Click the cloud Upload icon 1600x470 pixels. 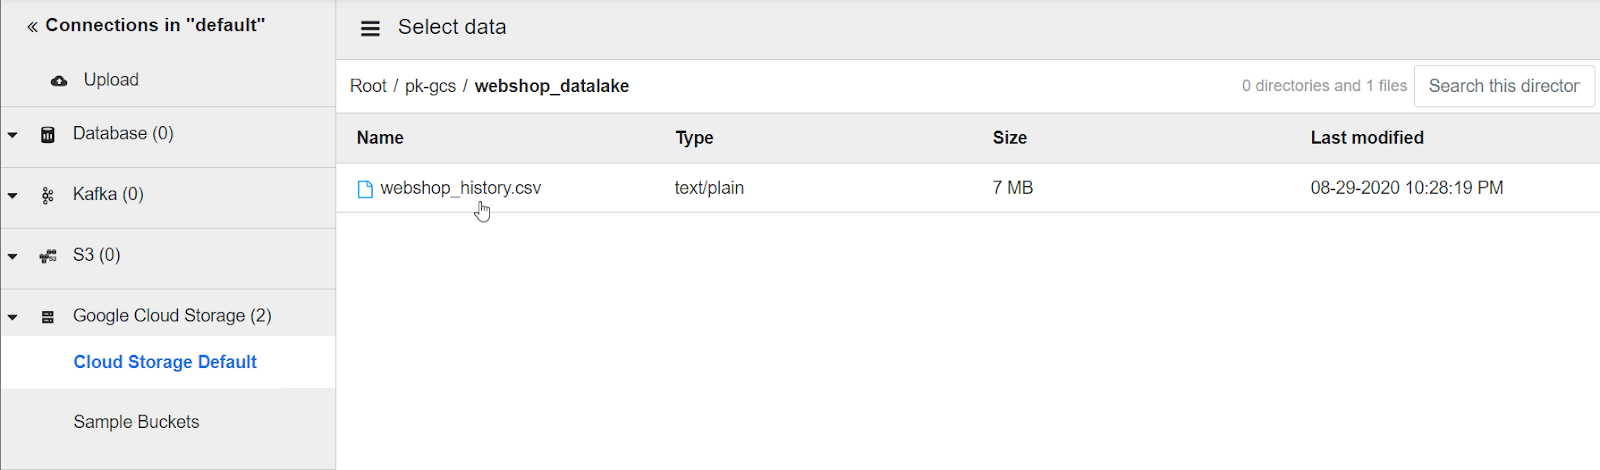(x=59, y=81)
